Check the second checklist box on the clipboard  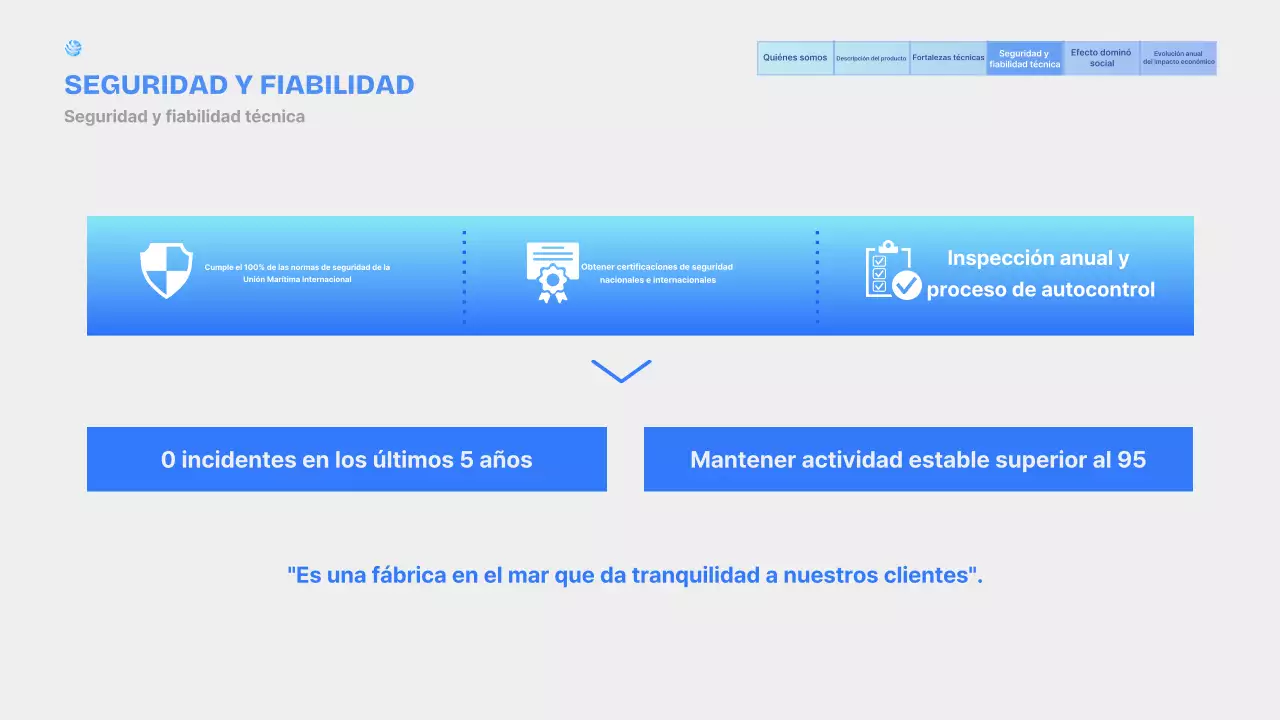coord(879,273)
